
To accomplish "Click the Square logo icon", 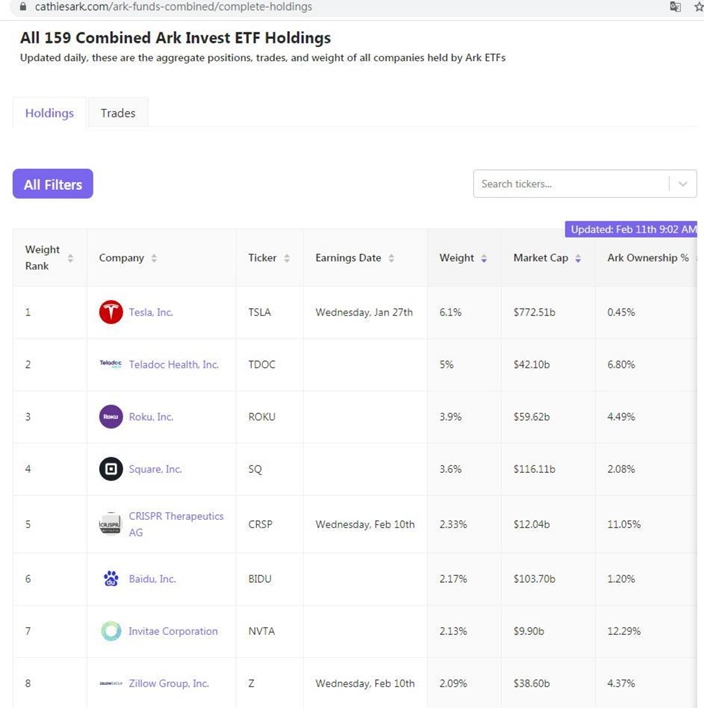I will [x=111, y=469].
